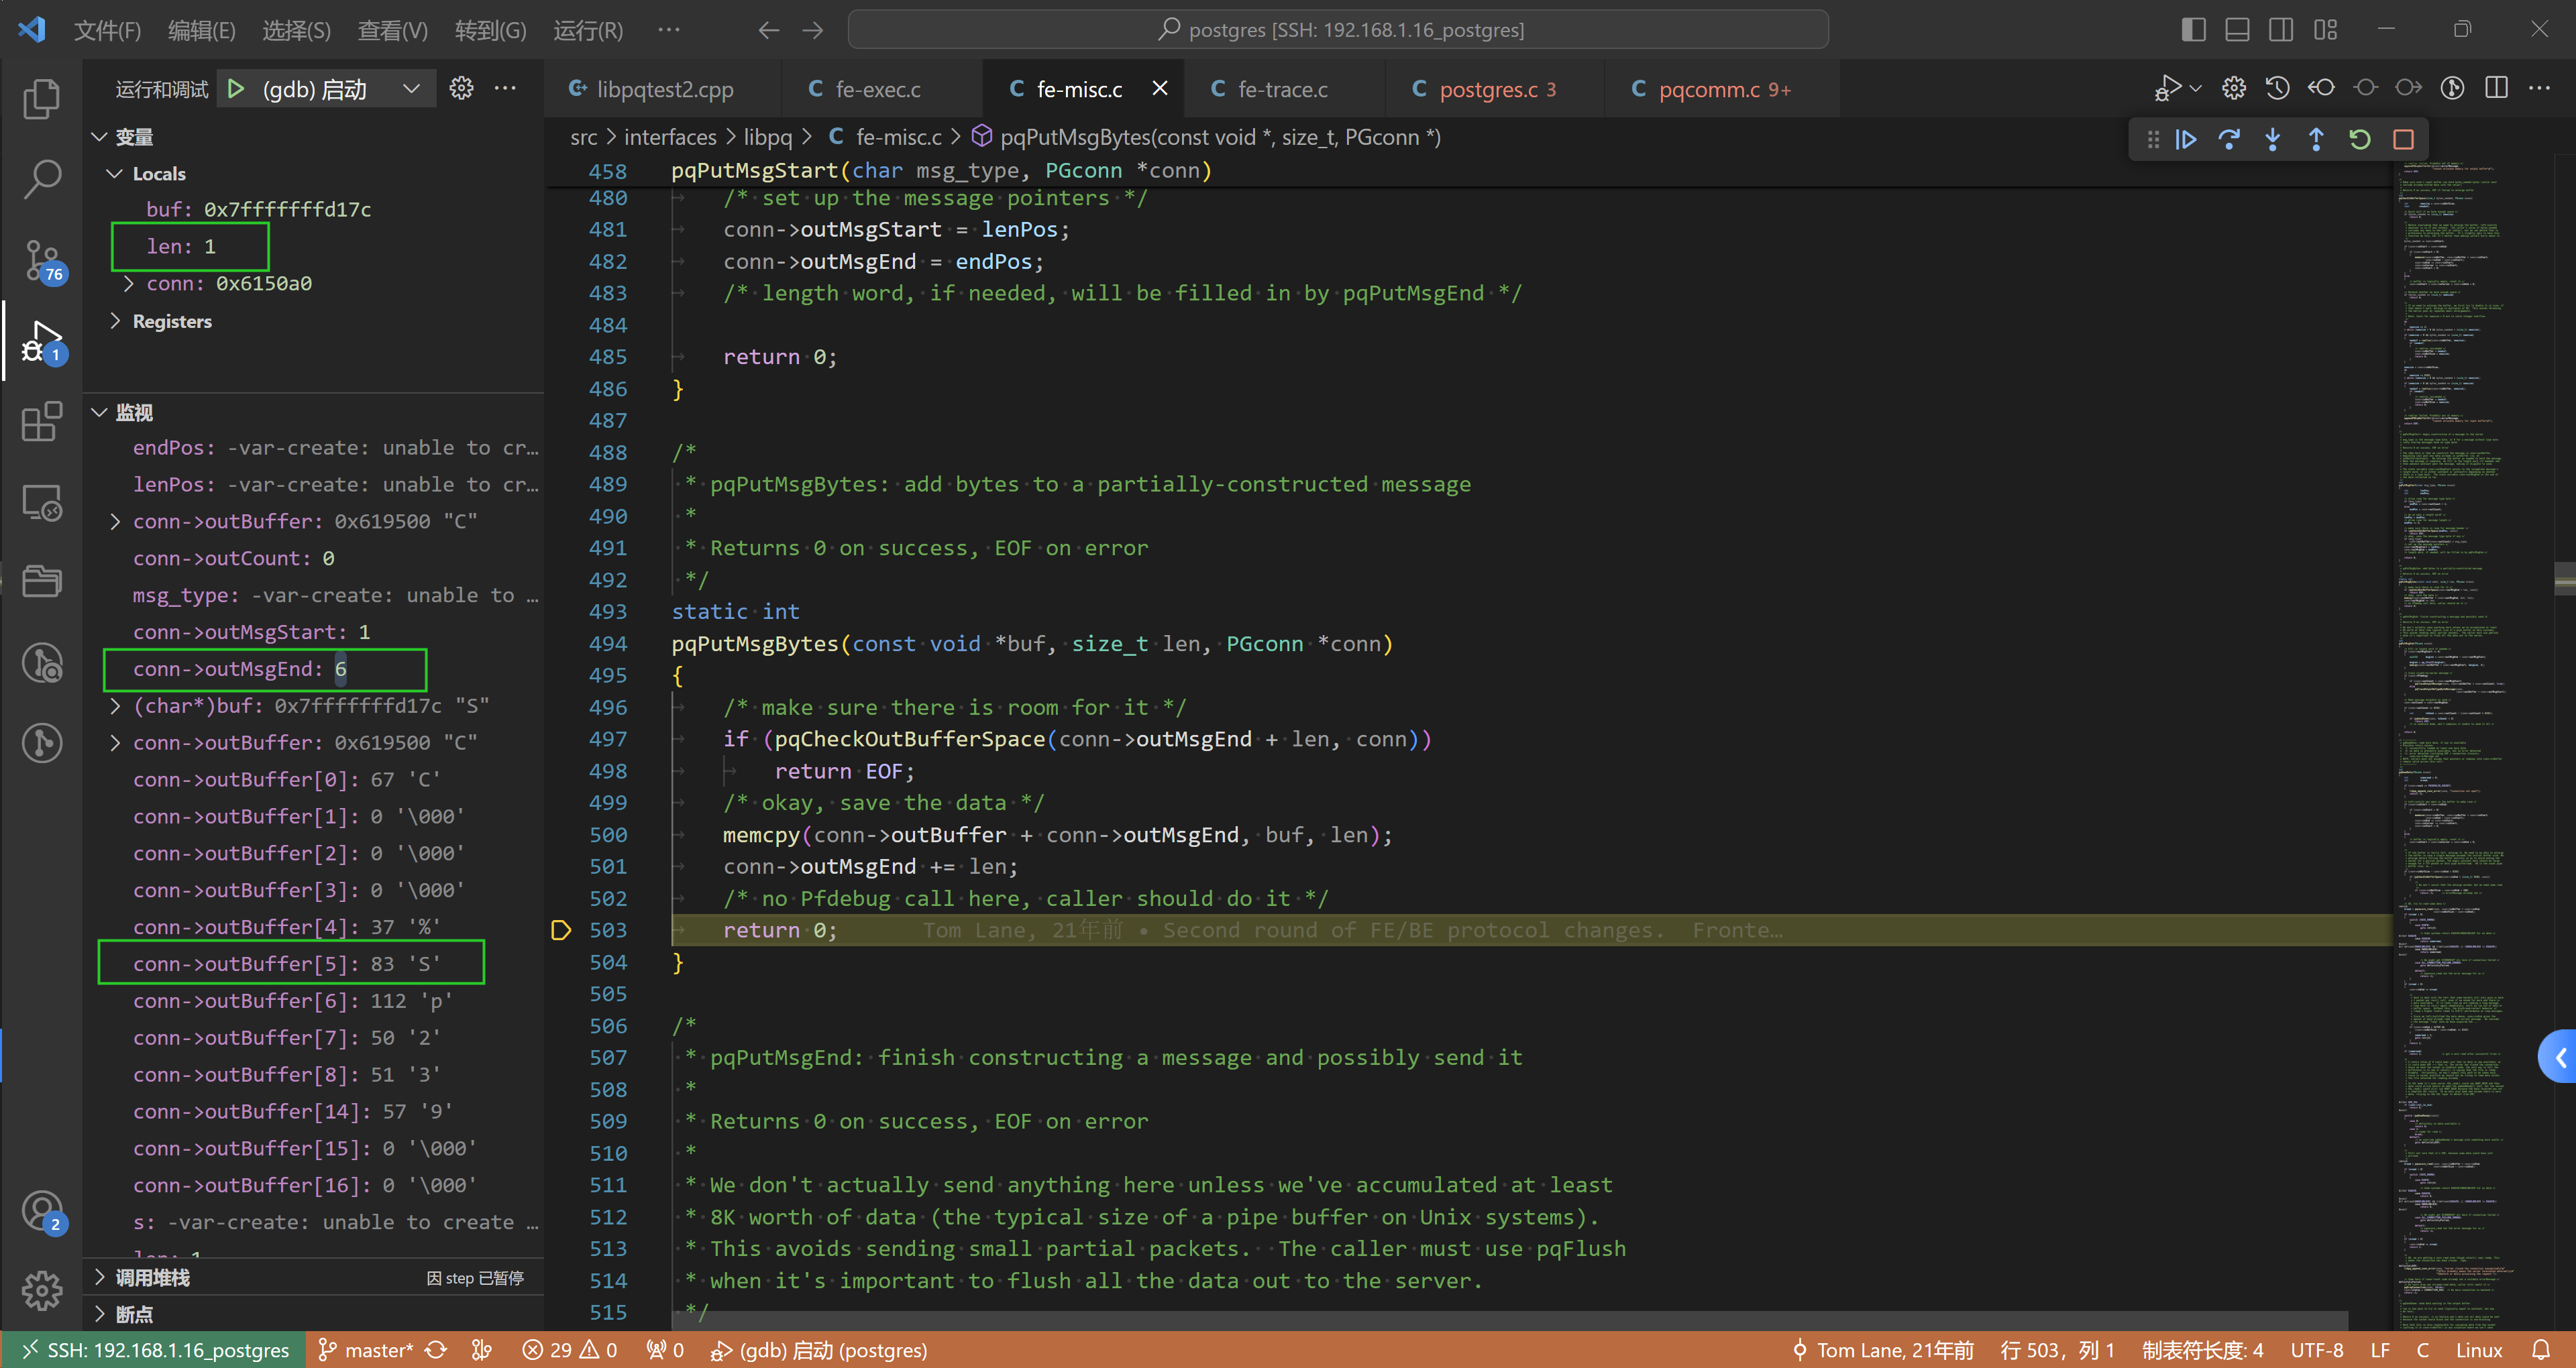The image size is (2576, 1368).
Task: Collapse the 监视 section
Action: pyautogui.click(x=100, y=413)
